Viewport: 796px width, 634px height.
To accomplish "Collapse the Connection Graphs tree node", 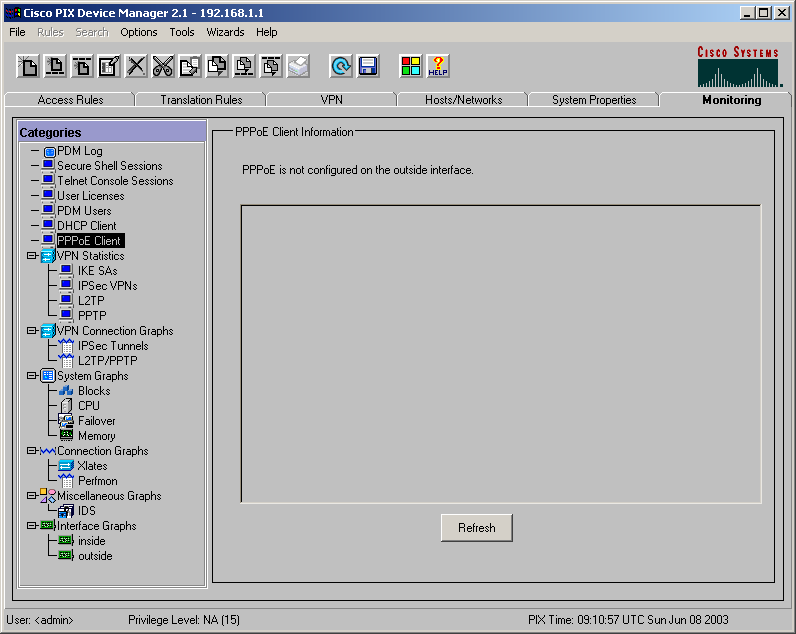I will click(31, 450).
